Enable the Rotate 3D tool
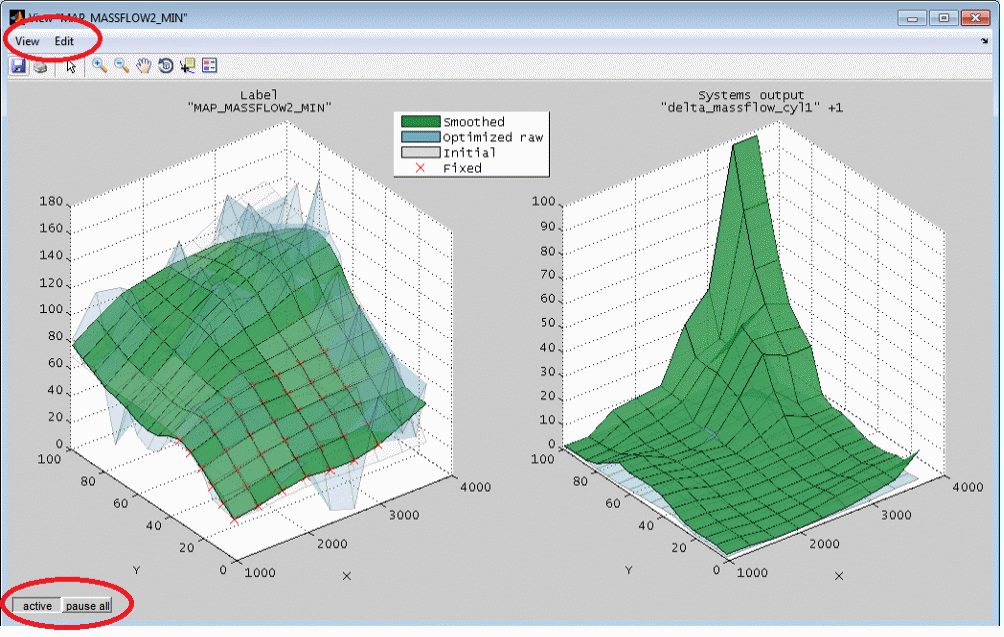1004x637 pixels. tap(165, 65)
